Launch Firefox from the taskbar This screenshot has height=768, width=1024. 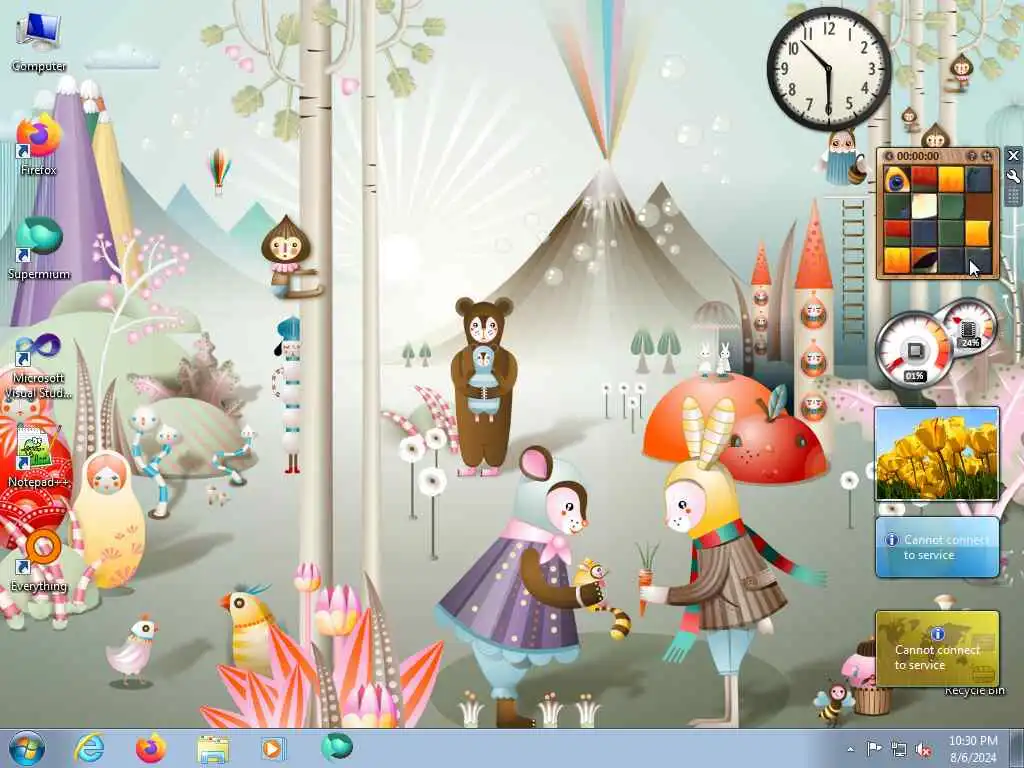151,748
